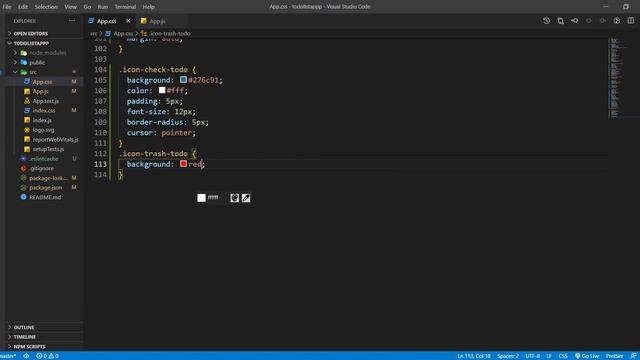Open package.json in the Explorer
This screenshot has height=360, width=640.
(x=45, y=187)
